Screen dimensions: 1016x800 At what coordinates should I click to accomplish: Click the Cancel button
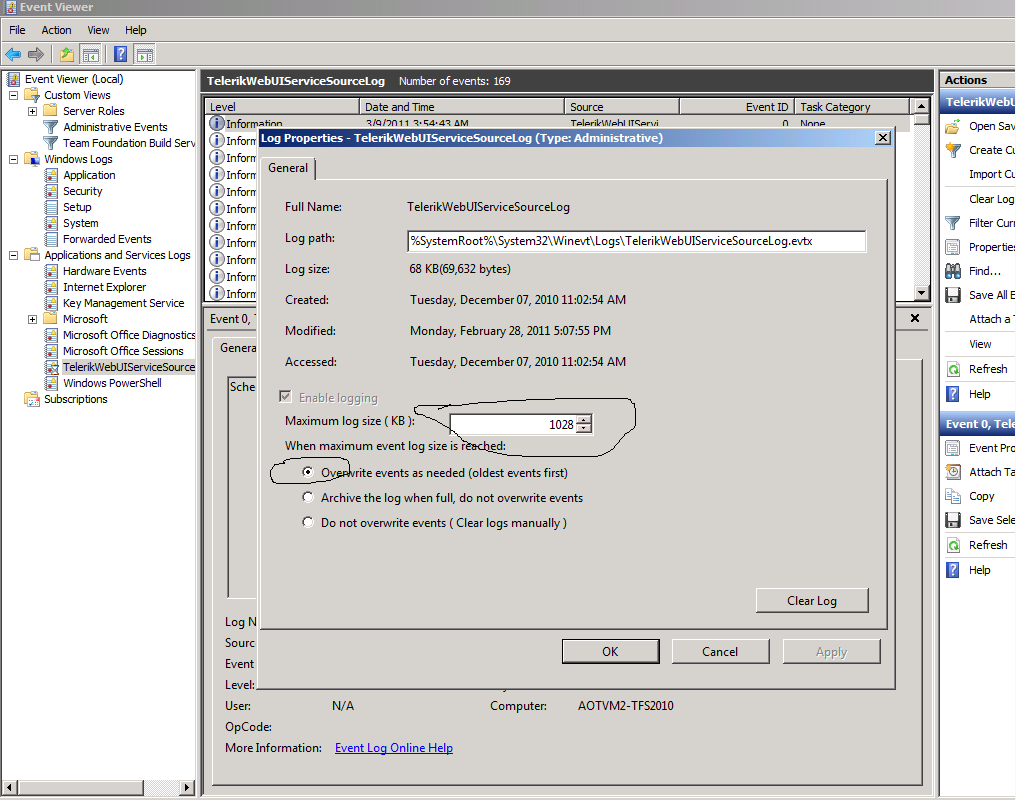pos(720,652)
